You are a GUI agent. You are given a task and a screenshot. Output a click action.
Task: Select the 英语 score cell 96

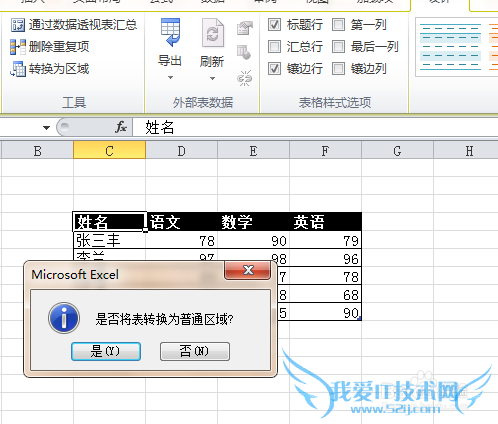(326, 258)
